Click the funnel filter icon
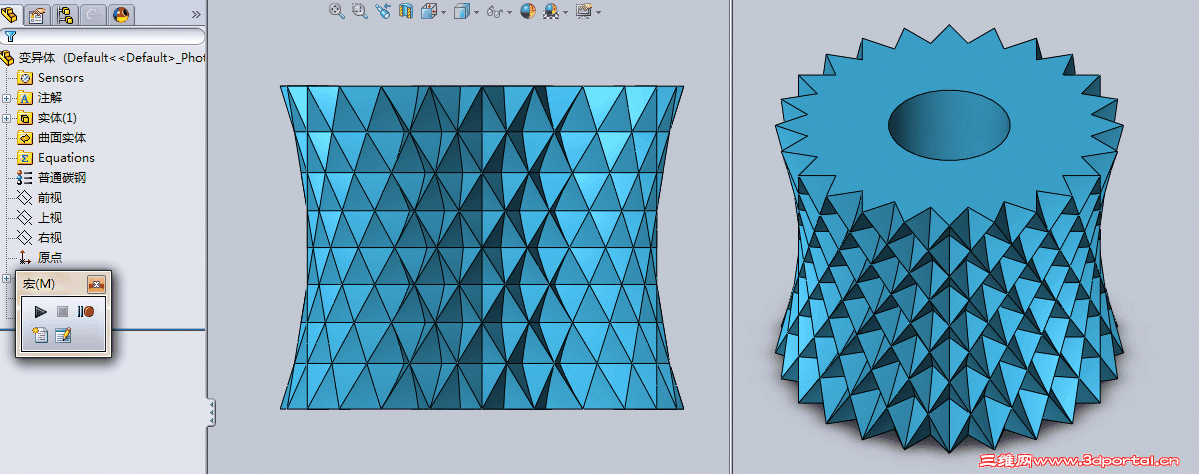Screen dimensions: 1199x474 coord(11,36)
